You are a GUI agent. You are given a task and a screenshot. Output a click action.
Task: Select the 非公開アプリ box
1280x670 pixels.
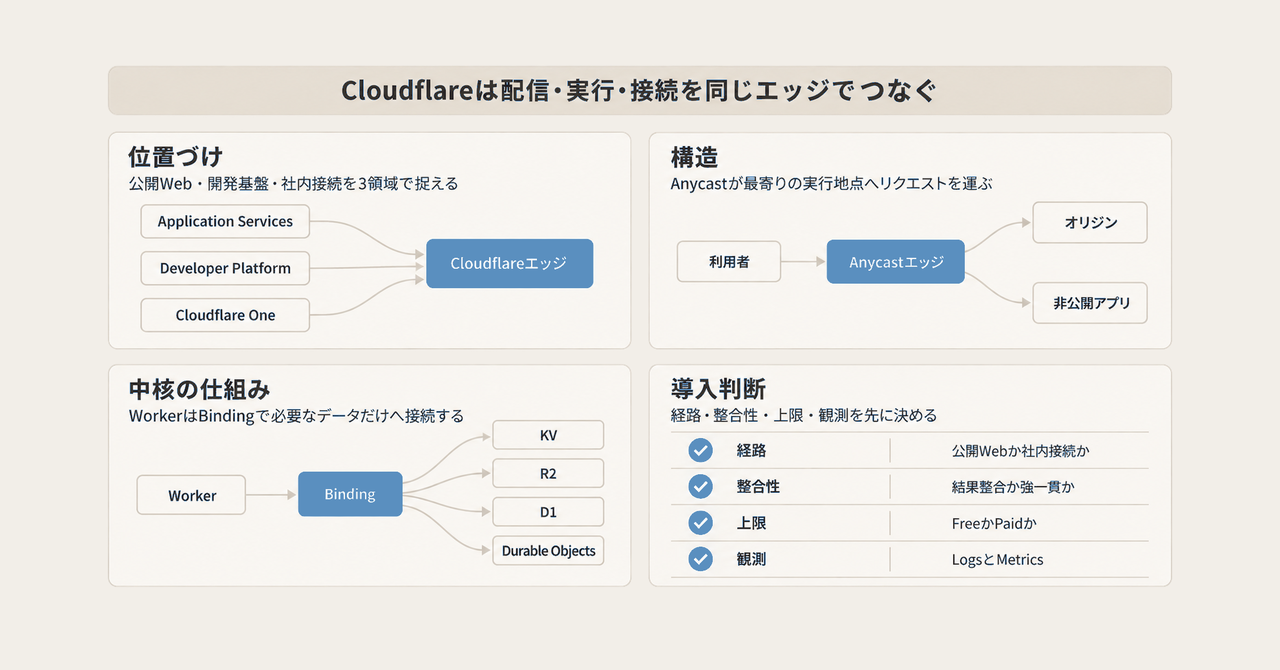(x=1090, y=302)
